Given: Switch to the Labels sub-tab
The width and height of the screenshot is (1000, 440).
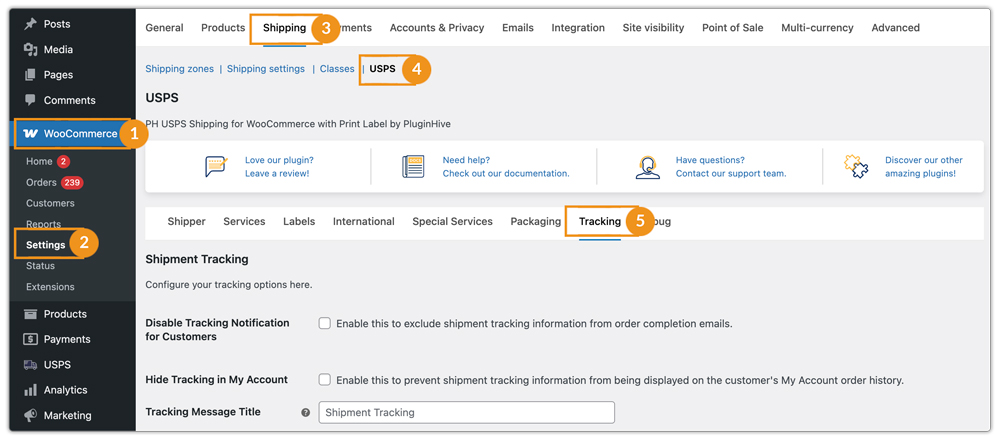Looking at the screenshot, I should 299,221.
